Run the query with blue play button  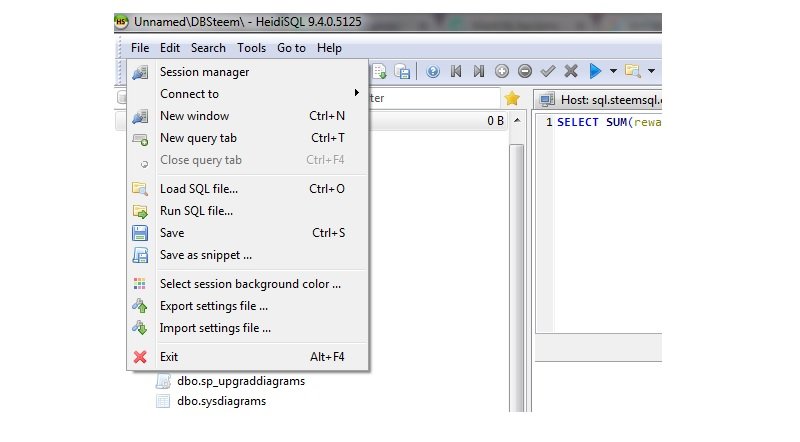[595, 71]
